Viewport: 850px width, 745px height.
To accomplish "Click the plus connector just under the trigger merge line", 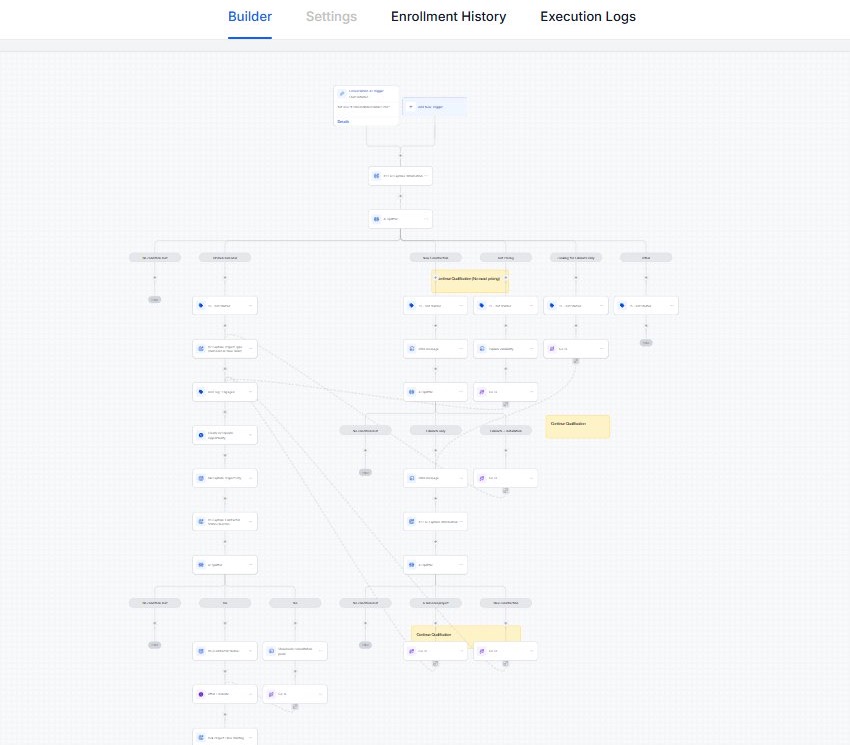I will click(x=401, y=156).
